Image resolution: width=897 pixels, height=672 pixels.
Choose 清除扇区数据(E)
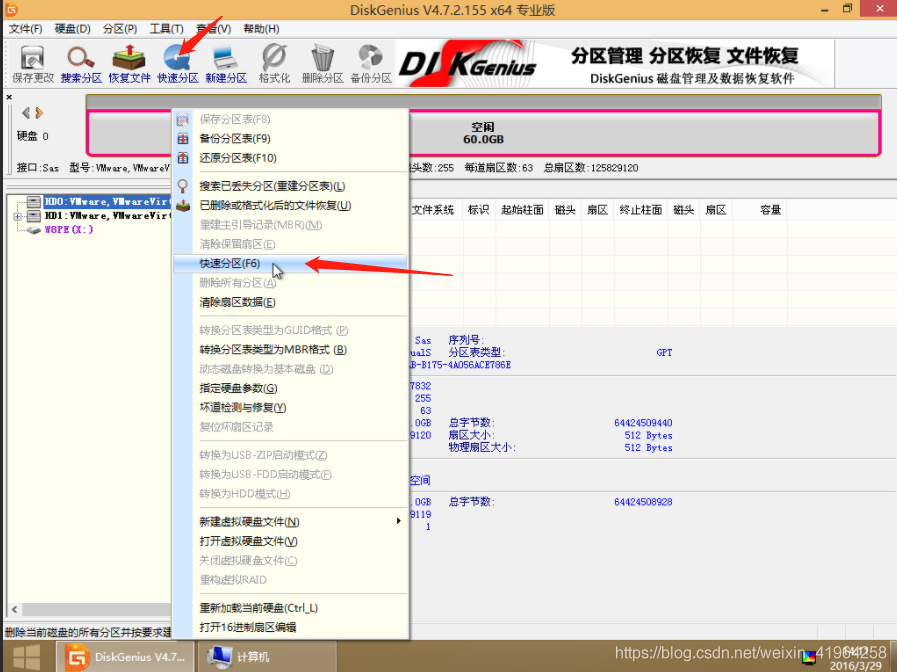tap(237, 302)
